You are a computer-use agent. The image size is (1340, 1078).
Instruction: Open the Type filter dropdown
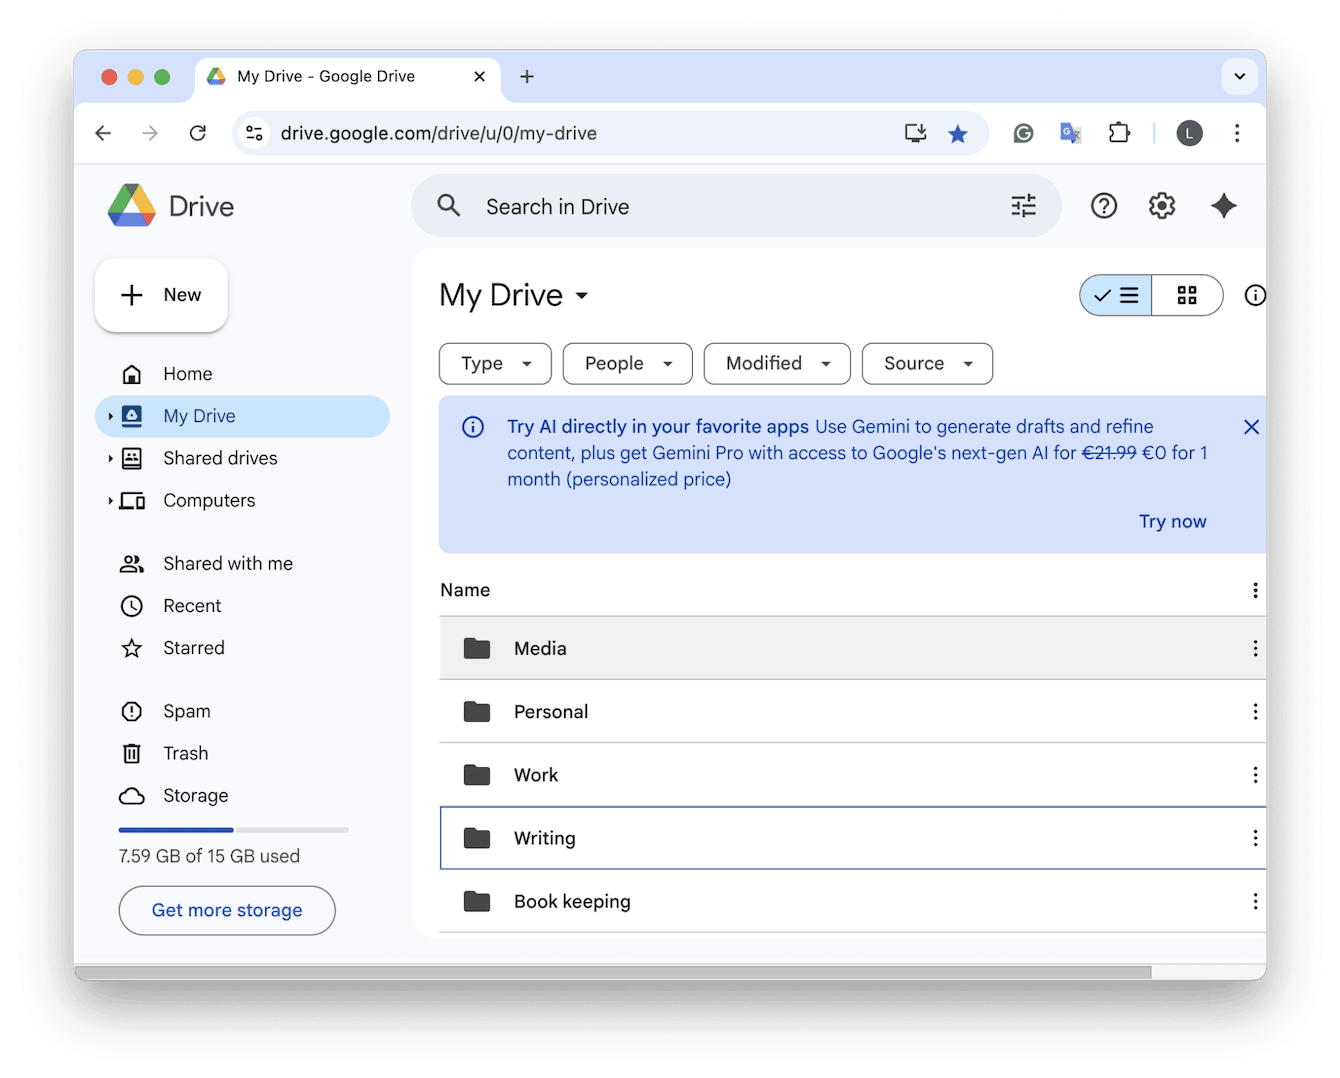[x=495, y=363]
